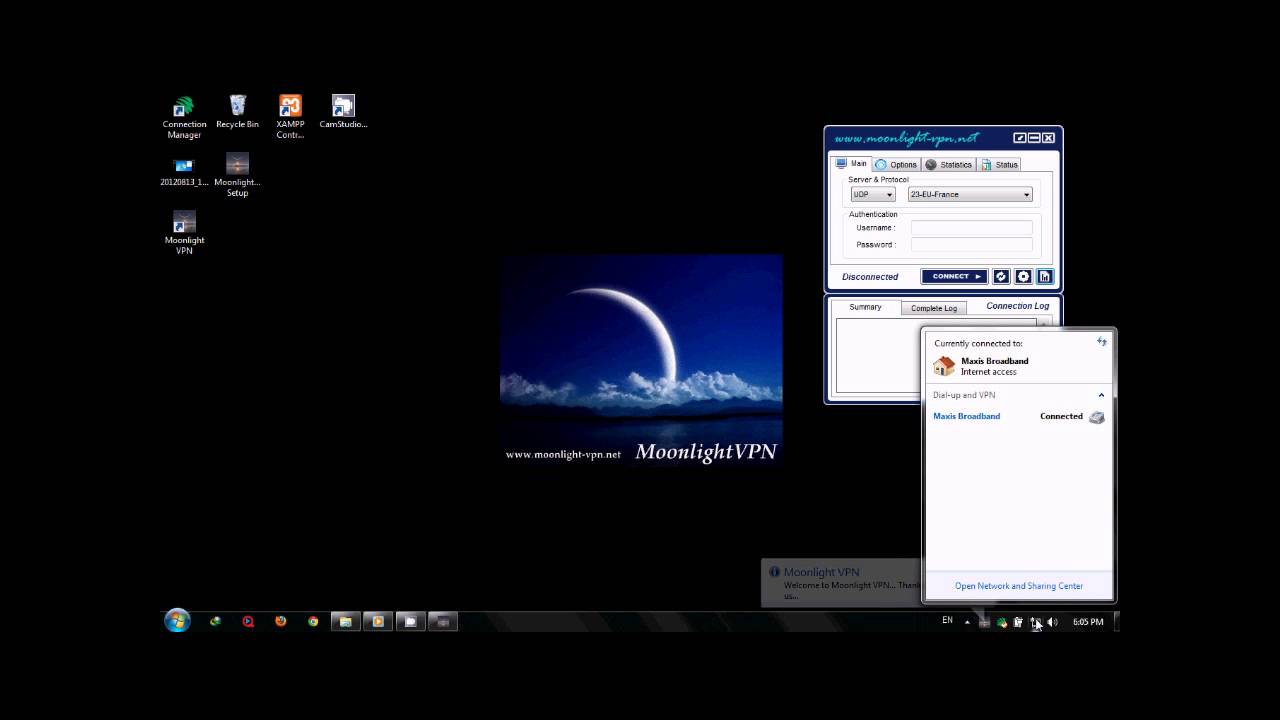The width and height of the screenshot is (1280, 720).
Task: Click the gear settings icon beside Connect
Action: [1023, 277]
